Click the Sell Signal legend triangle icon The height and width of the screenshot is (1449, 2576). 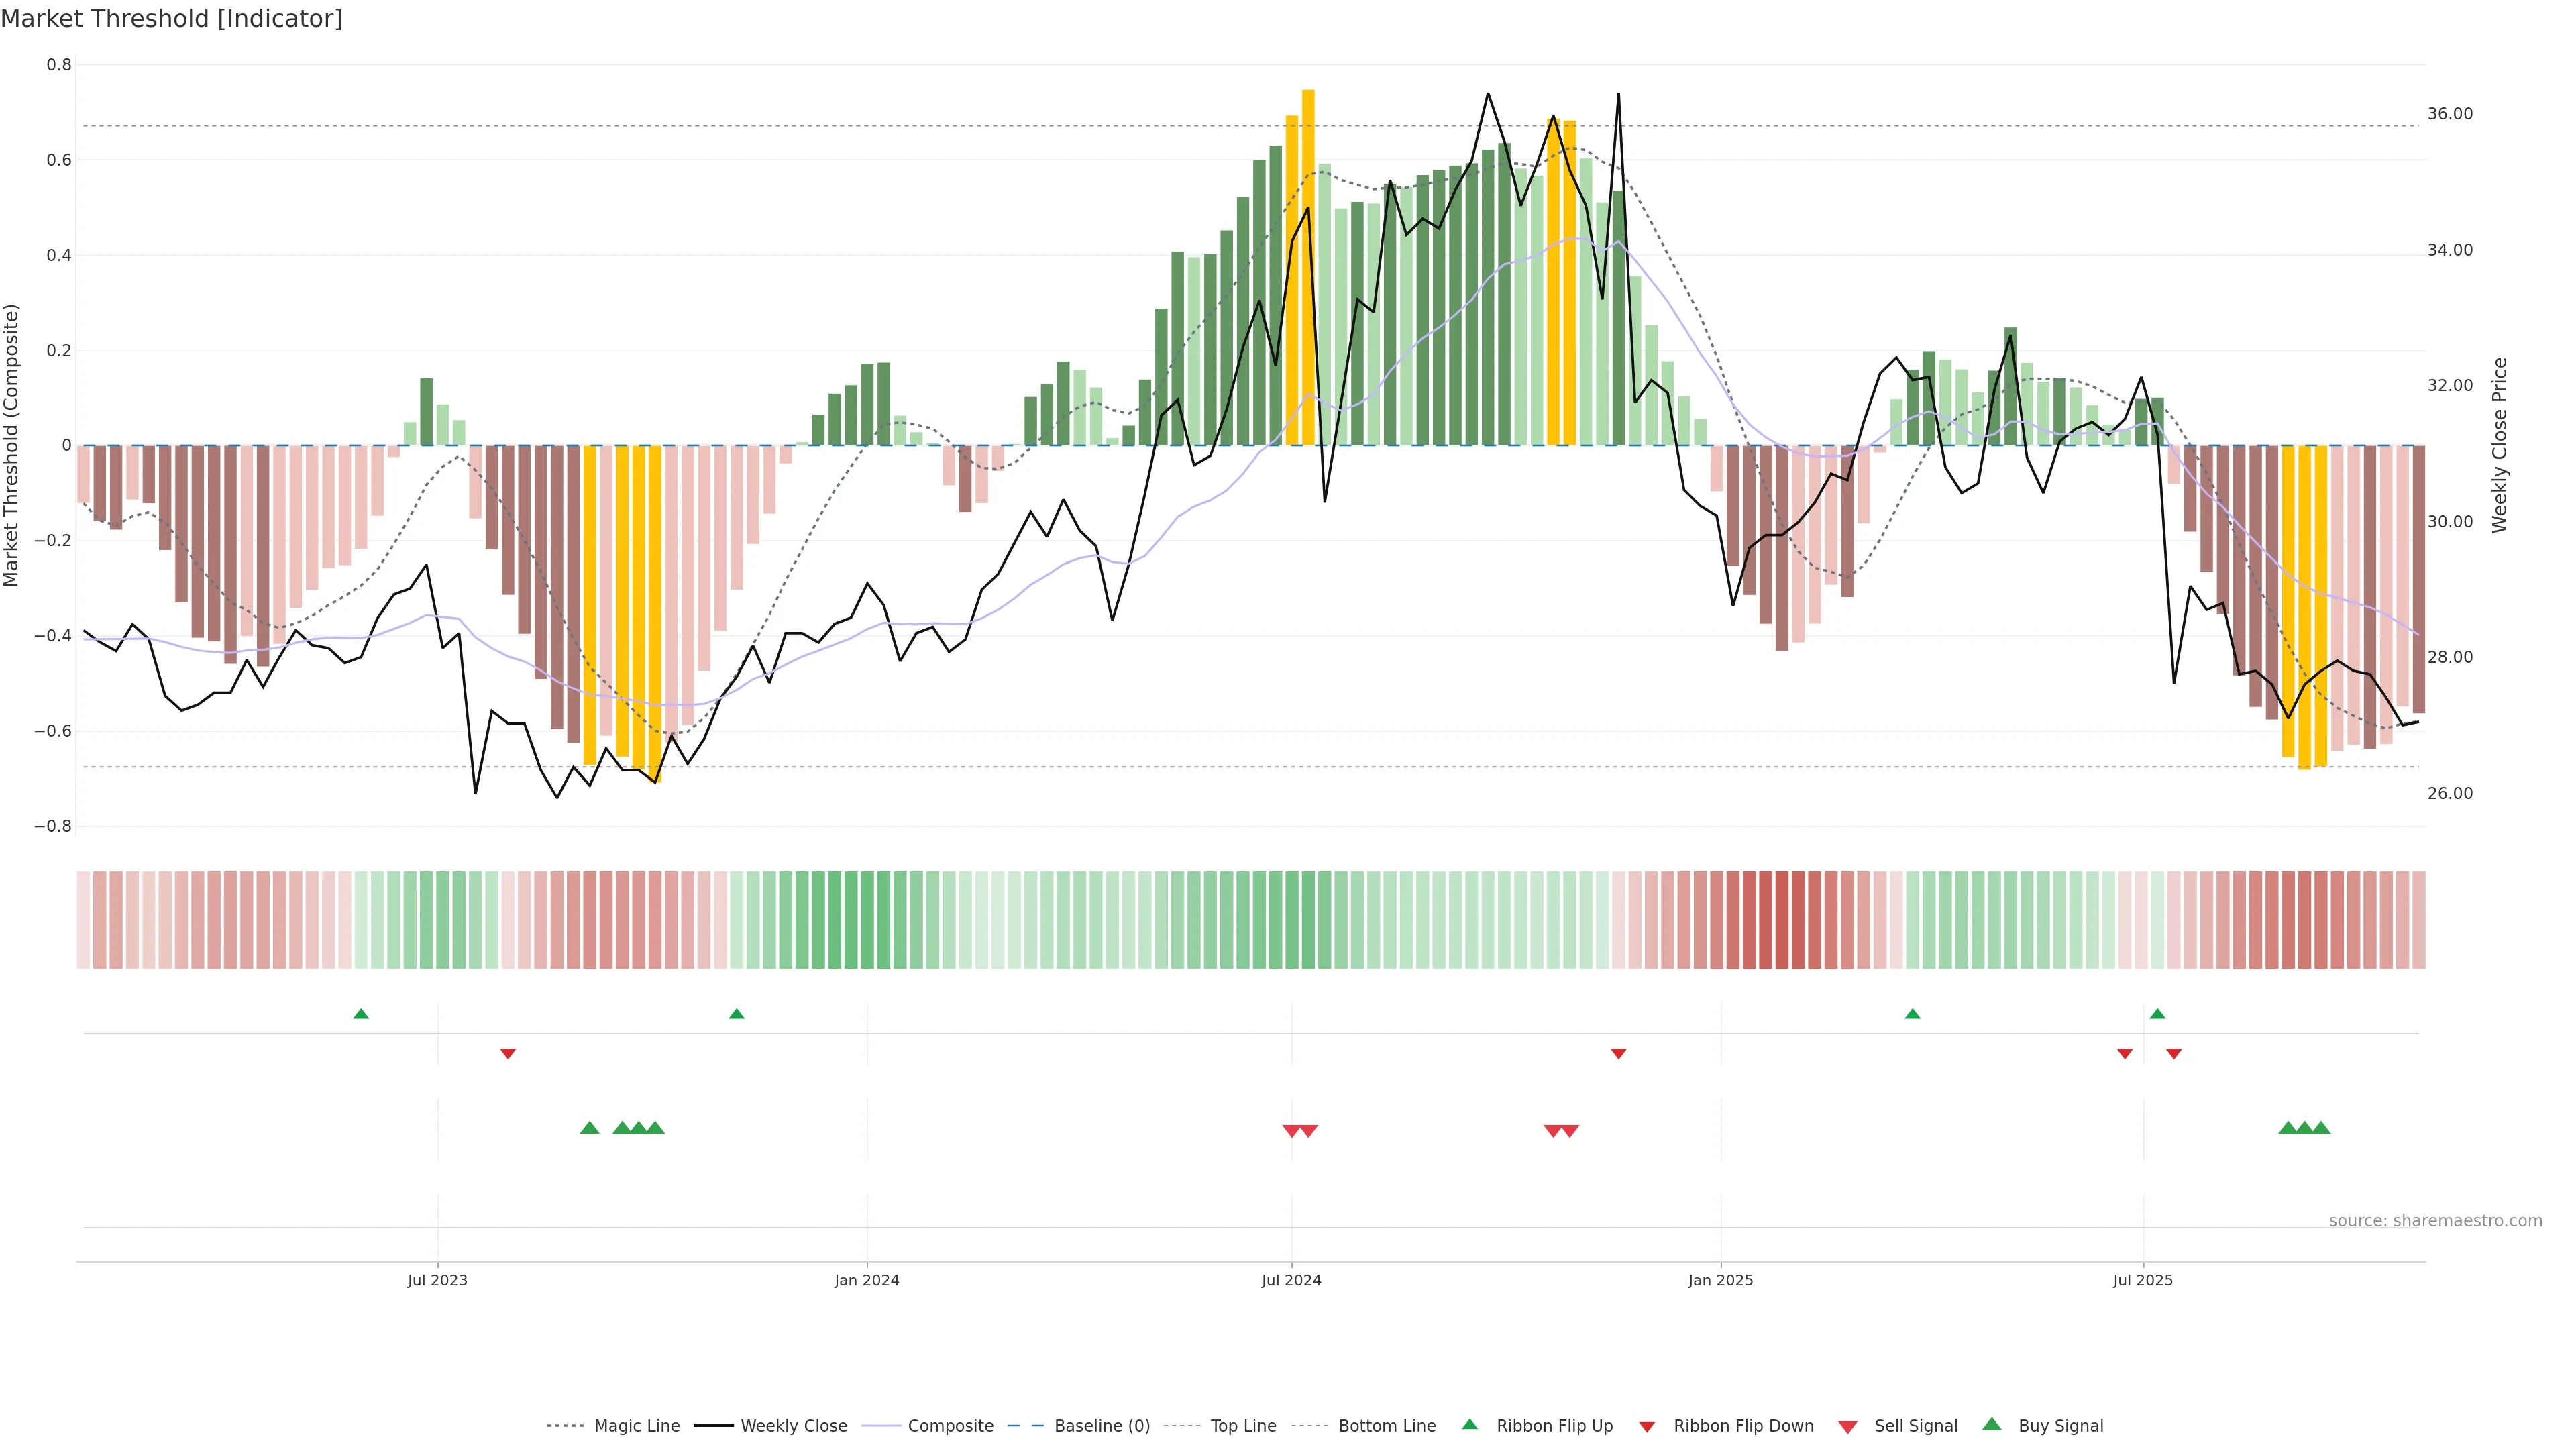coord(1848,1427)
